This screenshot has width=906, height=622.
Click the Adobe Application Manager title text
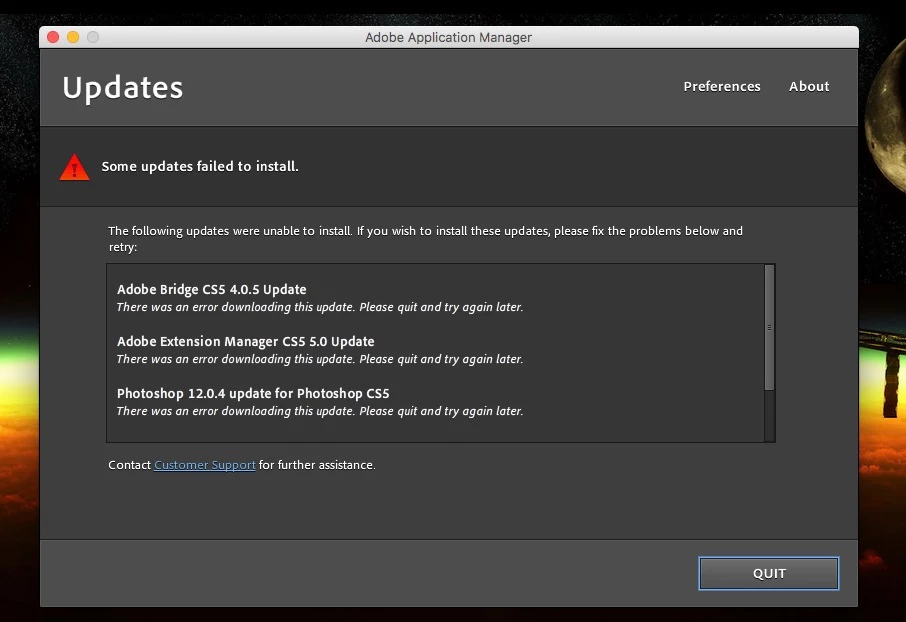click(x=448, y=37)
